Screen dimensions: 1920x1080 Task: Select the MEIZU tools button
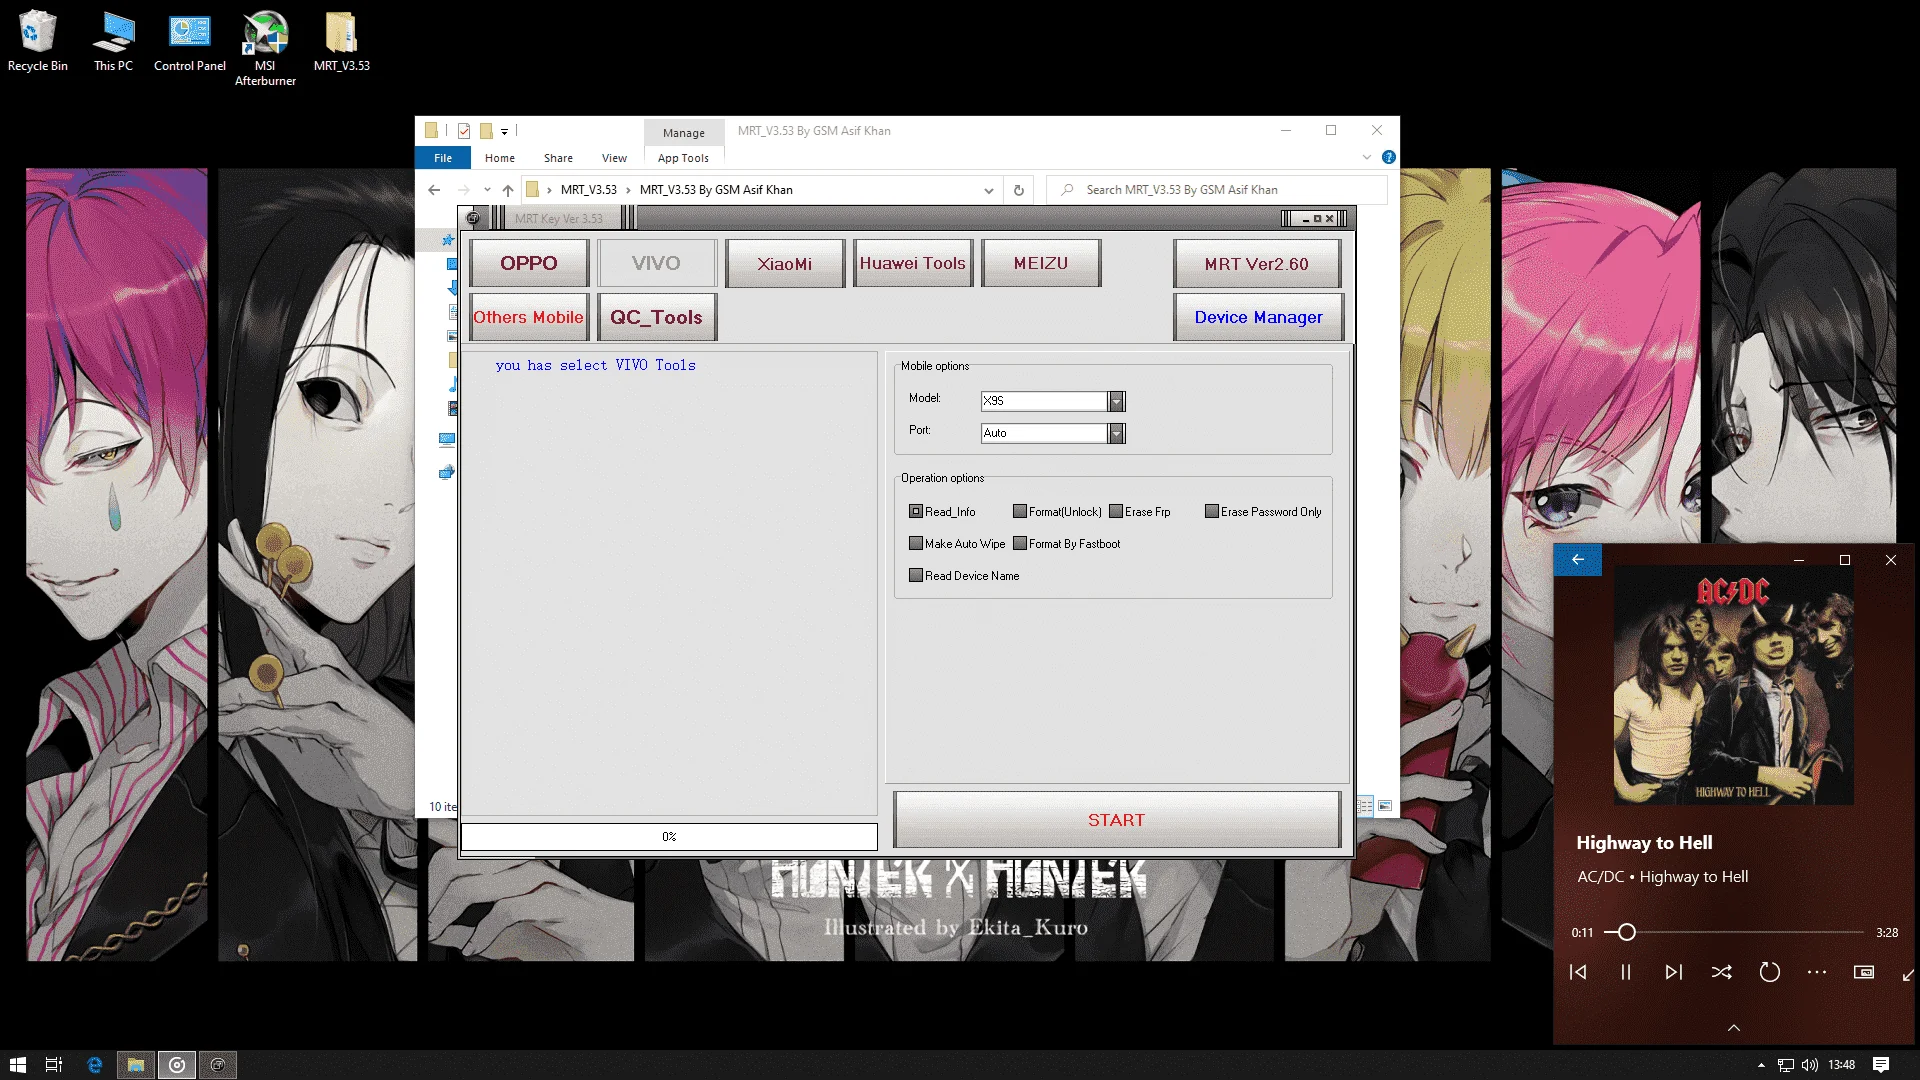(x=1041, y=263)
